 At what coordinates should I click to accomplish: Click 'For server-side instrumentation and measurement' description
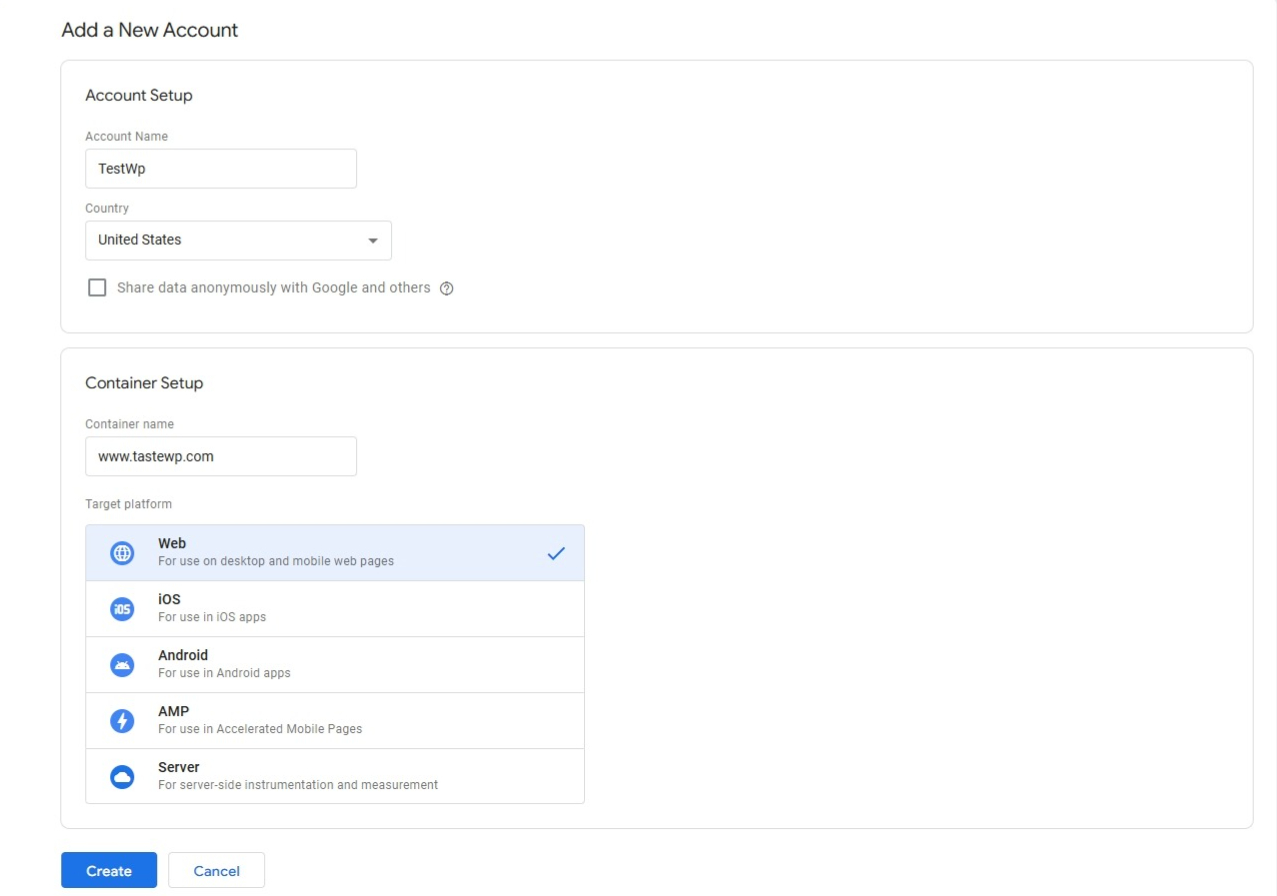coord(298,785)
